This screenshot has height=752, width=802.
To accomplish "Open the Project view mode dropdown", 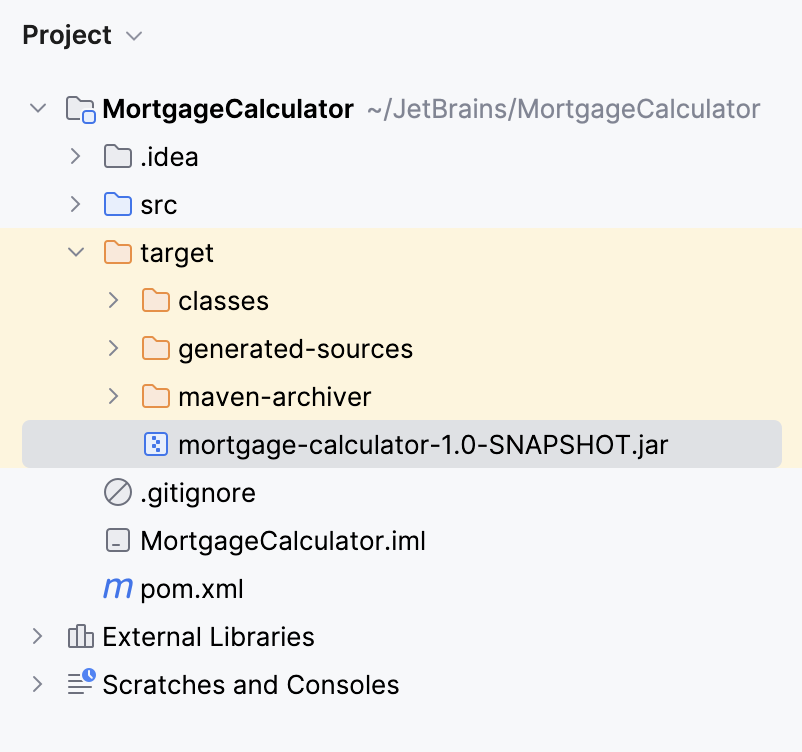I will 135,35.
